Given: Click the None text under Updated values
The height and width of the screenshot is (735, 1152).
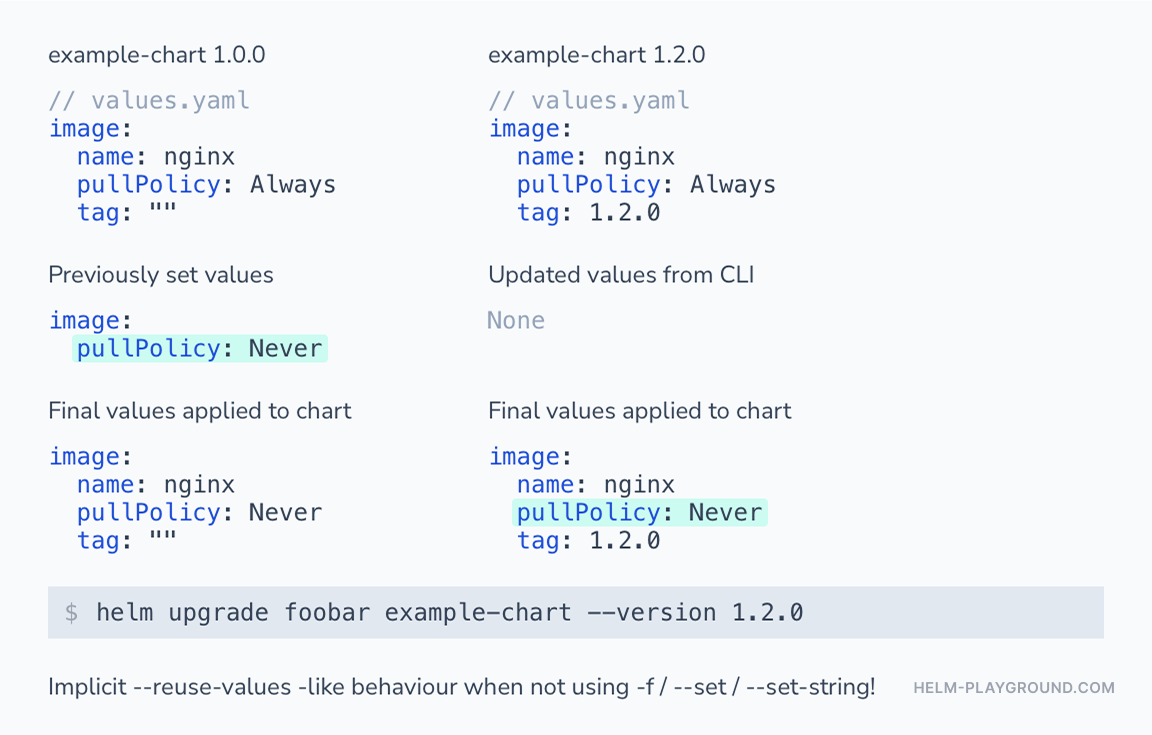Looking at the screenshot, I should point(516,320).
